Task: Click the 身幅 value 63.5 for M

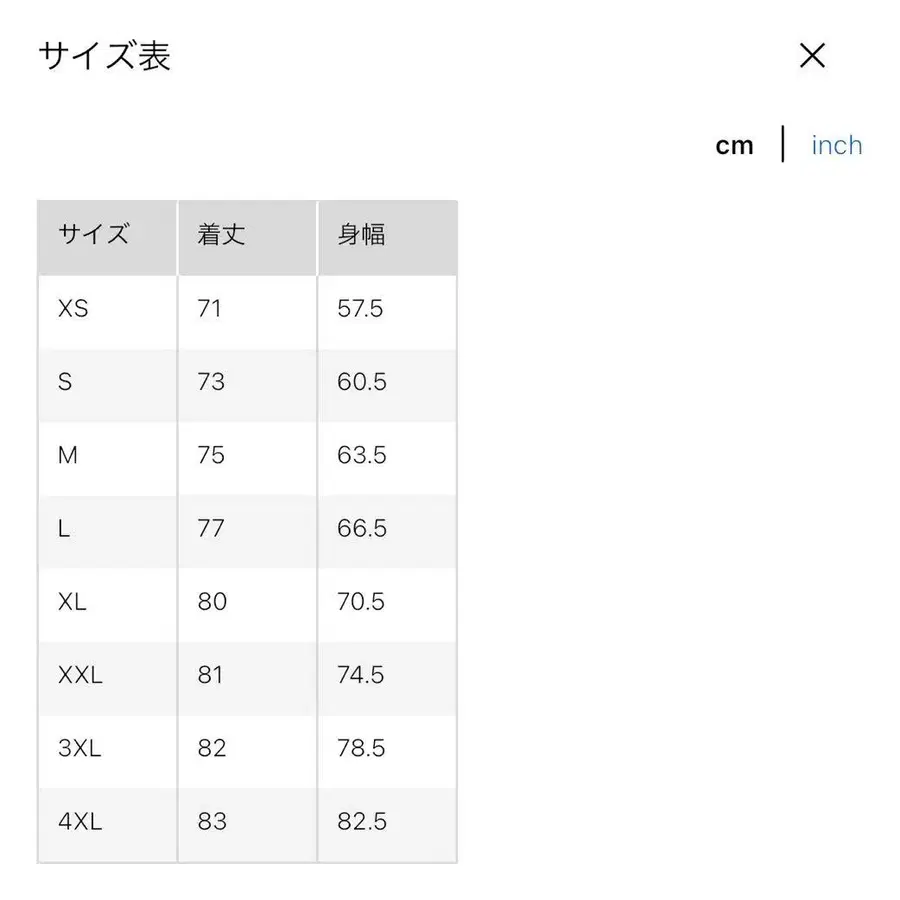Action: pos(360,456)
